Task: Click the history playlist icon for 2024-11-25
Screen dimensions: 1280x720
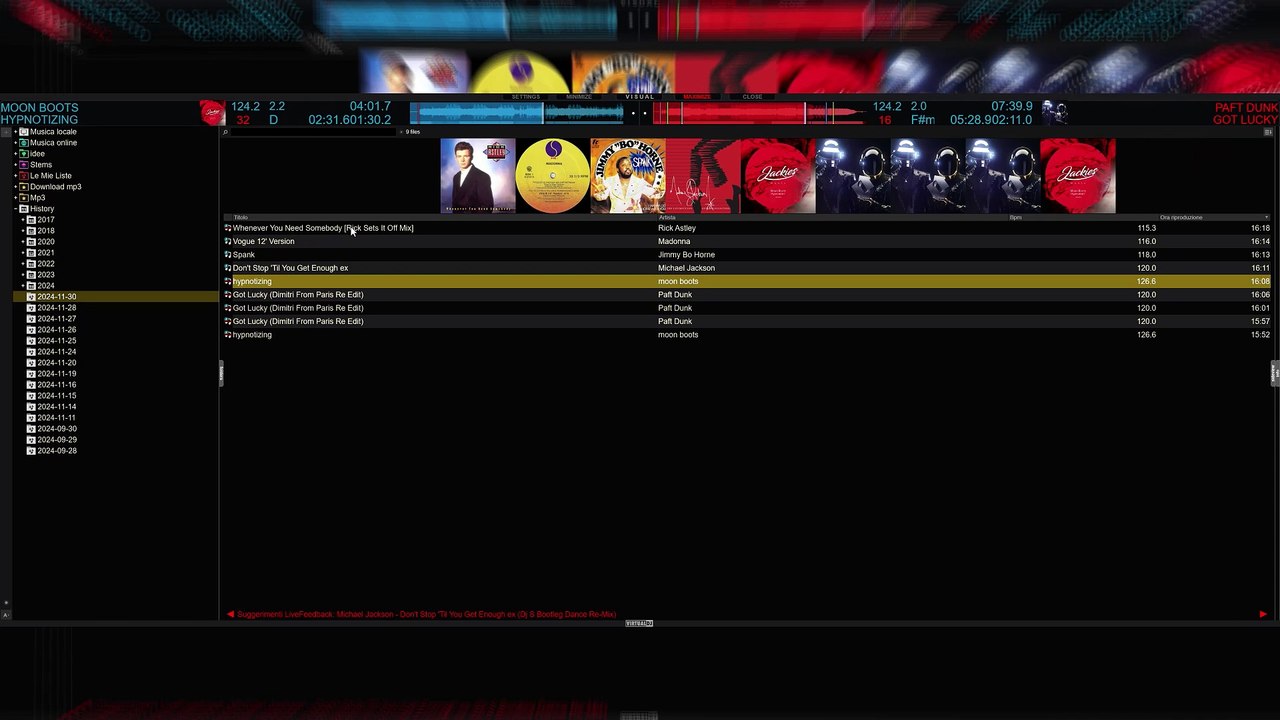Action: point(32,341)
